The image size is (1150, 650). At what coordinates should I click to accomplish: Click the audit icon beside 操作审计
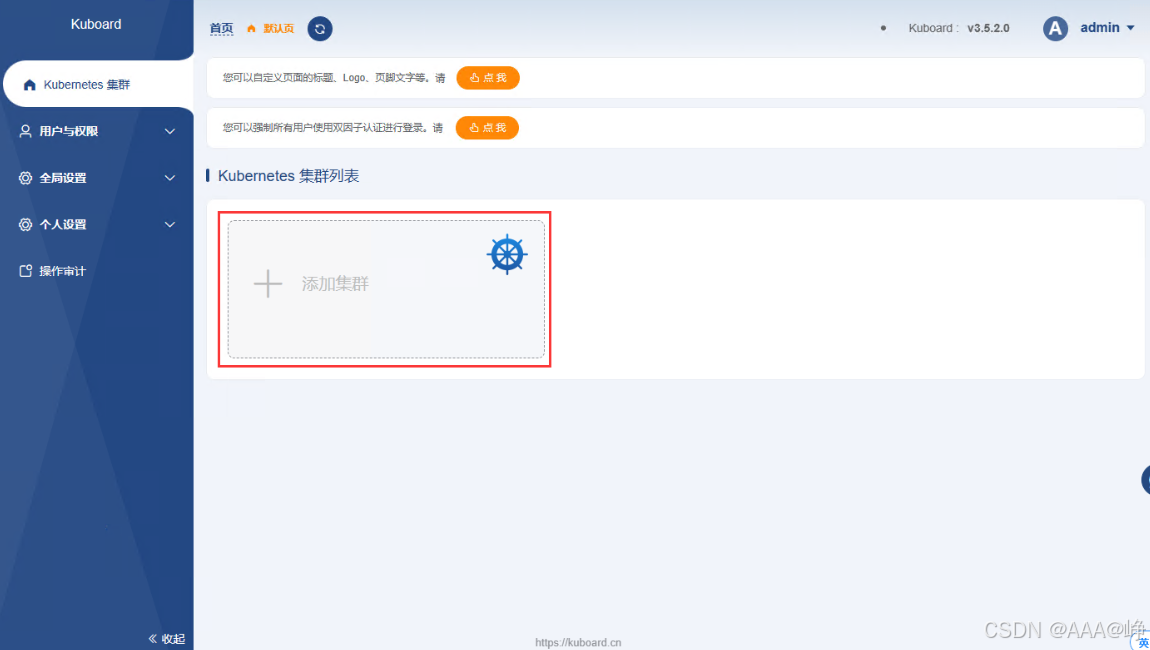[x=26, y=271]
